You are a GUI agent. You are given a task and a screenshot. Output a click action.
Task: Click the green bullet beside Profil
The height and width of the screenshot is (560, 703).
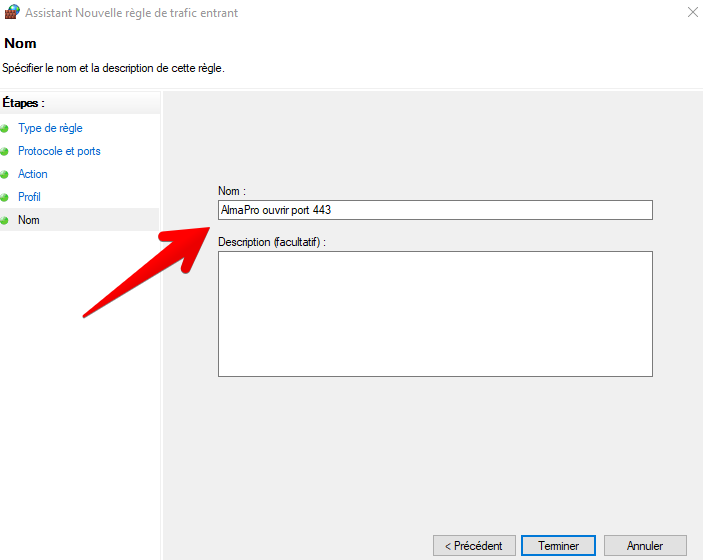[x=5, y=197]
